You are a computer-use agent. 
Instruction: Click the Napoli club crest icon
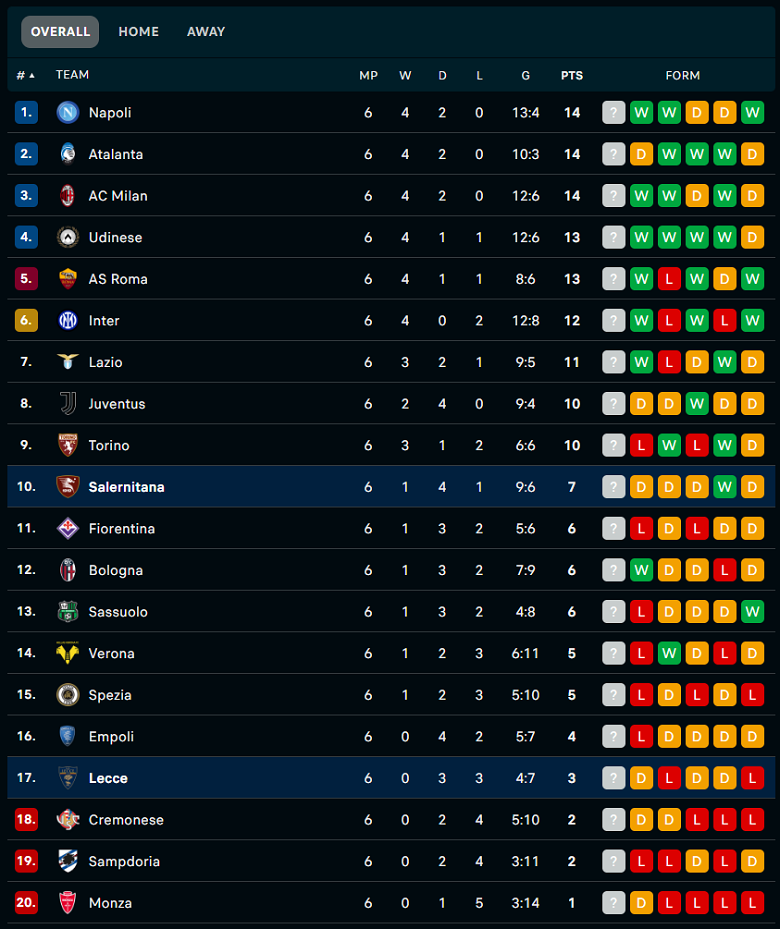pos(68,113)
